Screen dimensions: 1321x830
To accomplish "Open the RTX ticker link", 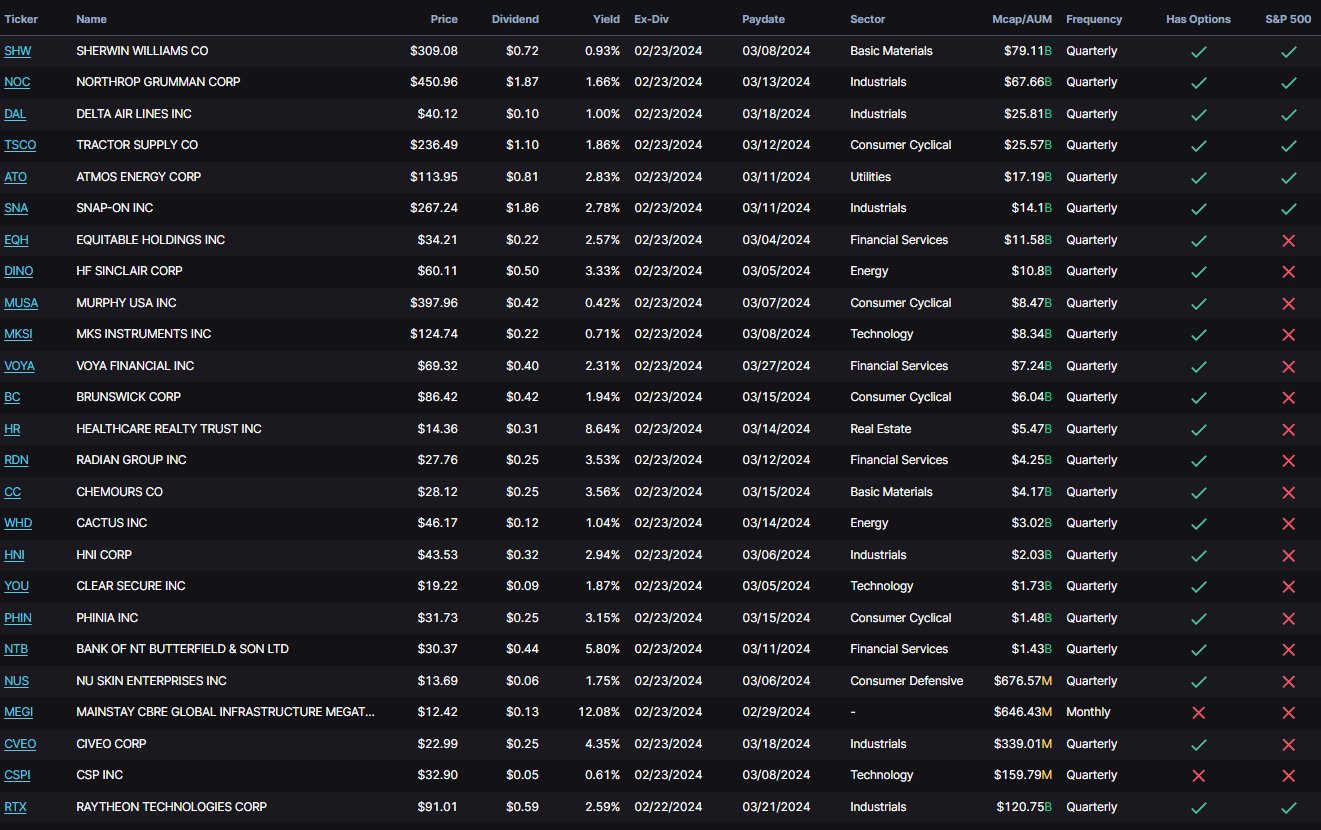I will click(x=15, y=807).
